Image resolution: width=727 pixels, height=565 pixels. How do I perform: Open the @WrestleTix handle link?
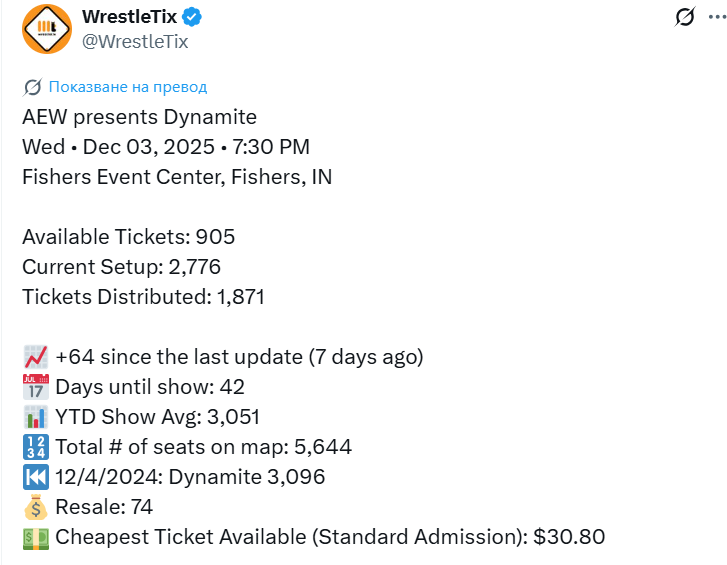pyautogui.click(x=135, y=41)
